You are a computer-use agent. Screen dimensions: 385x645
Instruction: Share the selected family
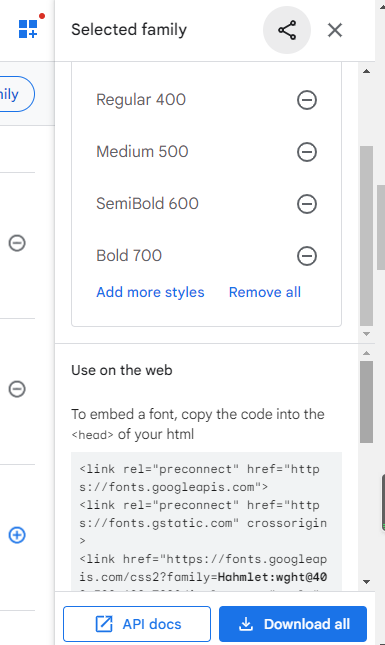click(x=287, y=30)
